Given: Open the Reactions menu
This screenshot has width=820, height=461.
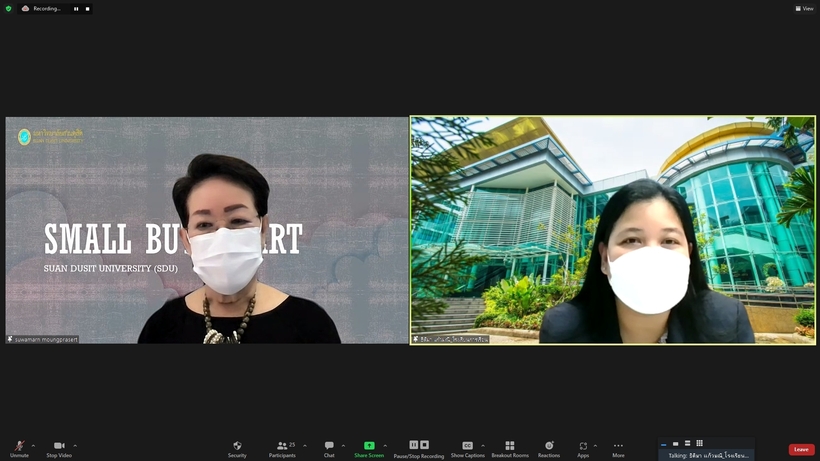Looking at the screenshot, I should (549, 449).
